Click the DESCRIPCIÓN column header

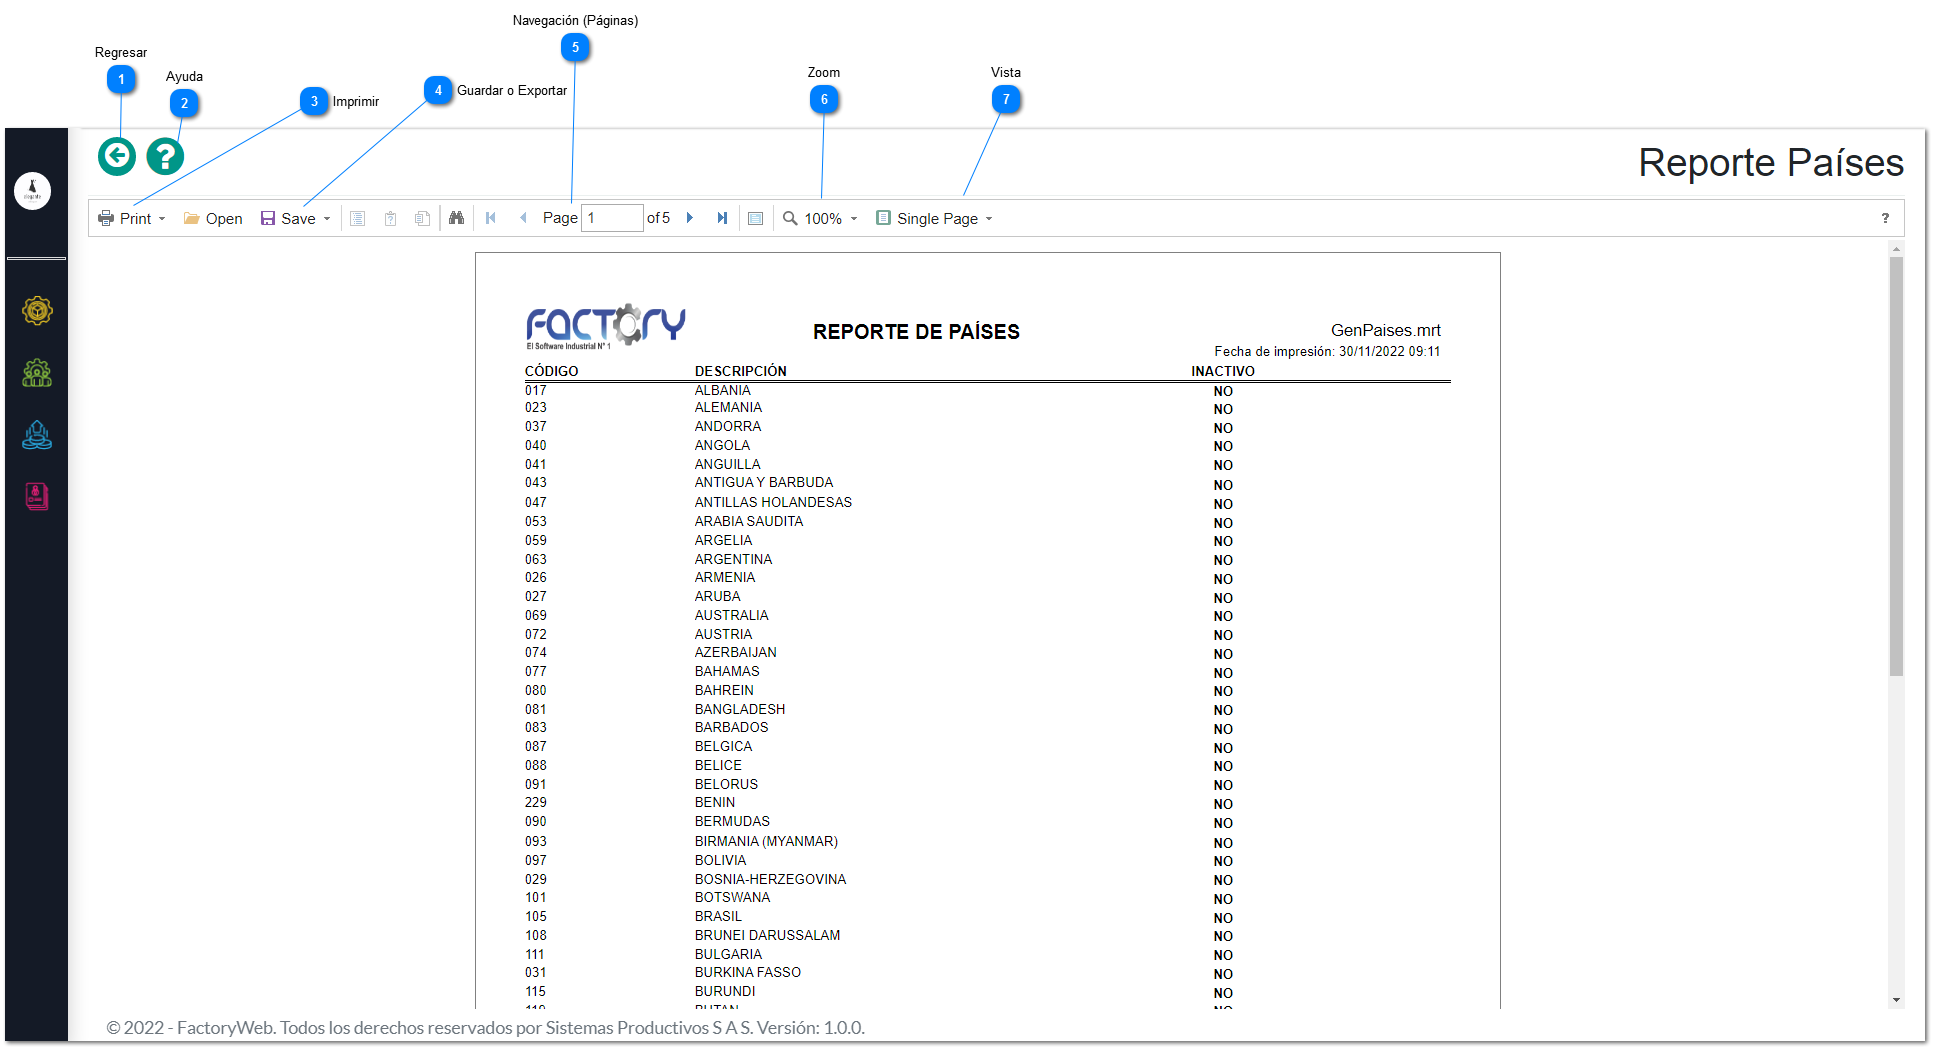(x=740, y=371)
